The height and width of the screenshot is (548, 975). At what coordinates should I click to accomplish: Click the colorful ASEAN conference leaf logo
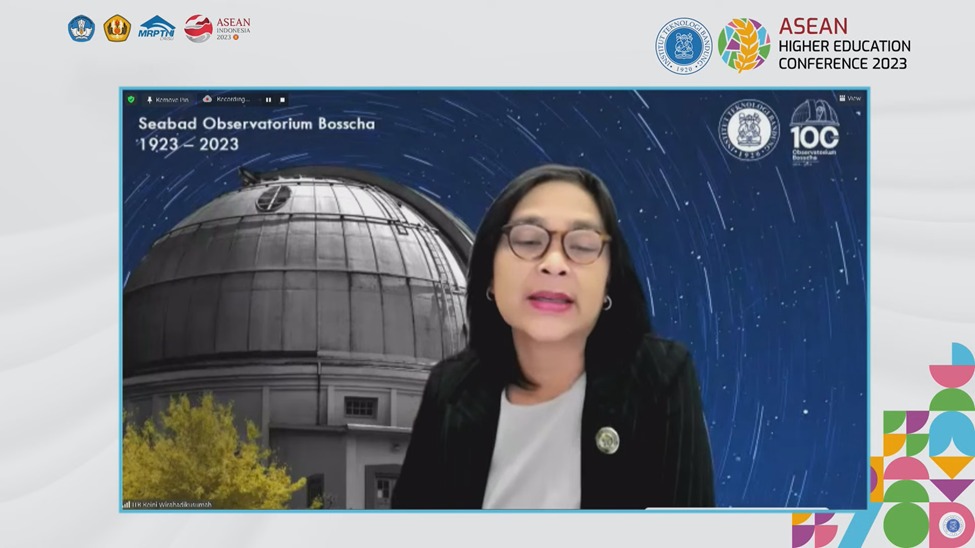(744, 45)
